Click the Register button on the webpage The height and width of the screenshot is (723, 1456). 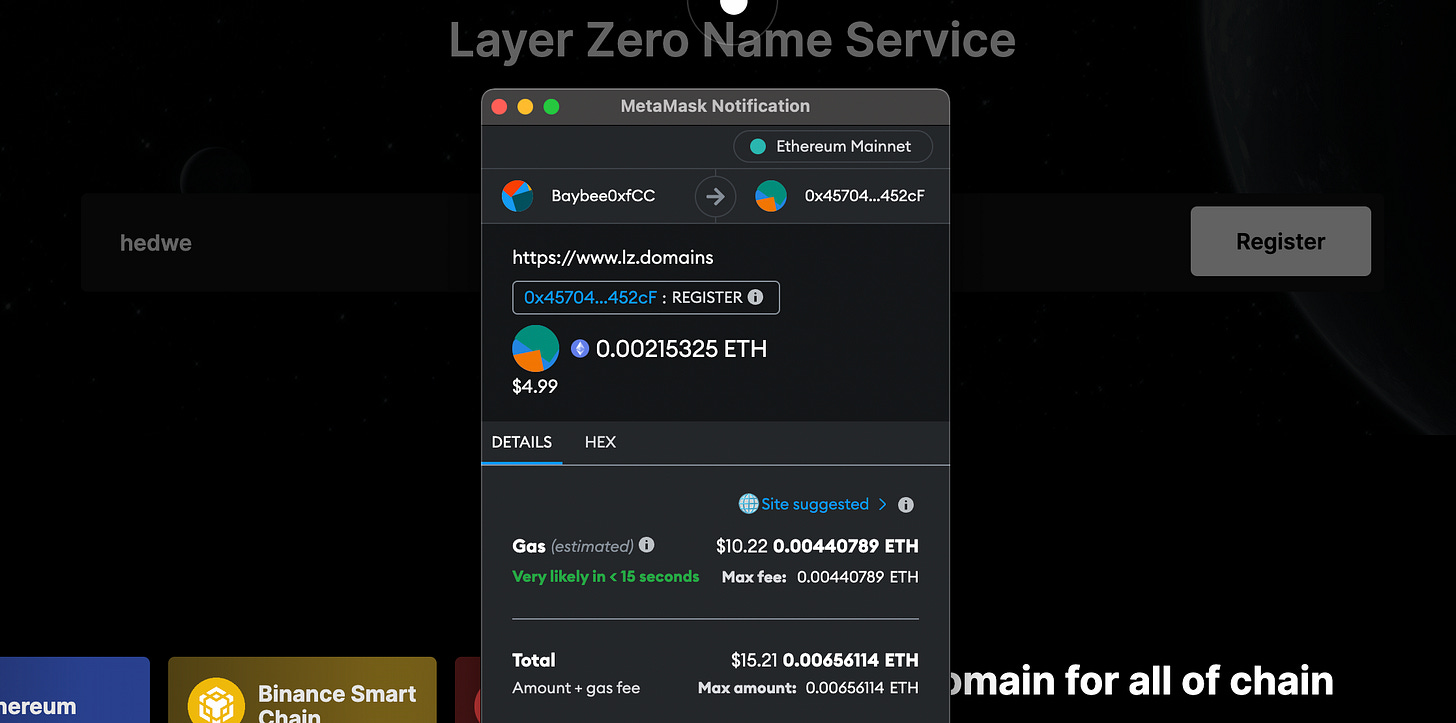click(x=1280, y=241)
